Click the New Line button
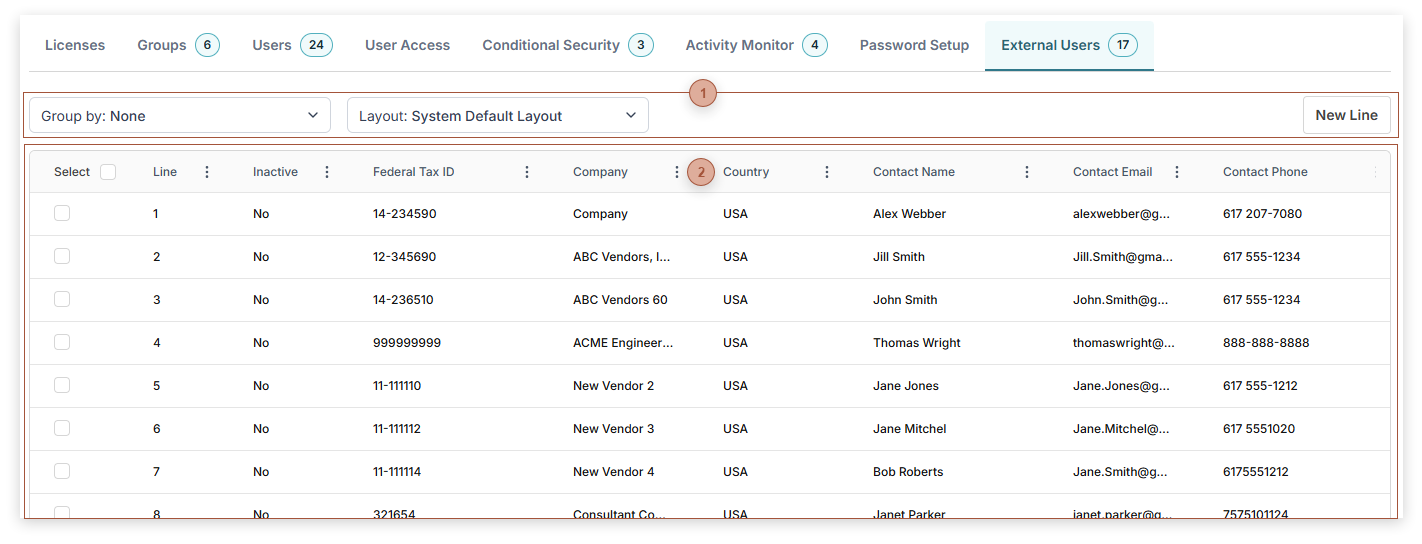The image size is (1422, 544). click(1346, 115)
